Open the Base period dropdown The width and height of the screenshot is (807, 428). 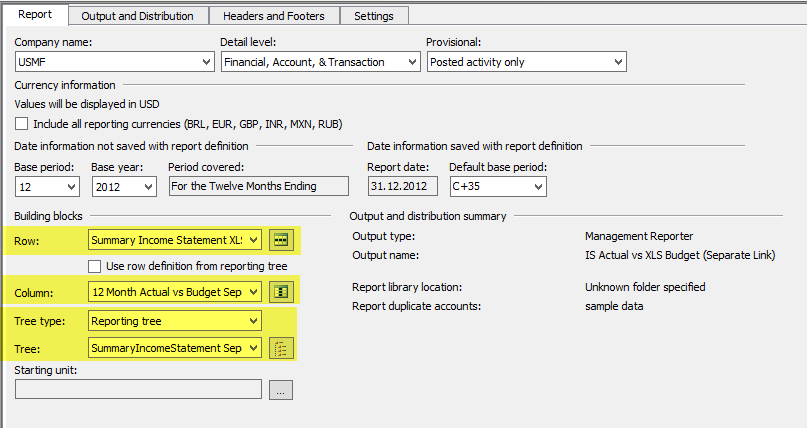71,187
